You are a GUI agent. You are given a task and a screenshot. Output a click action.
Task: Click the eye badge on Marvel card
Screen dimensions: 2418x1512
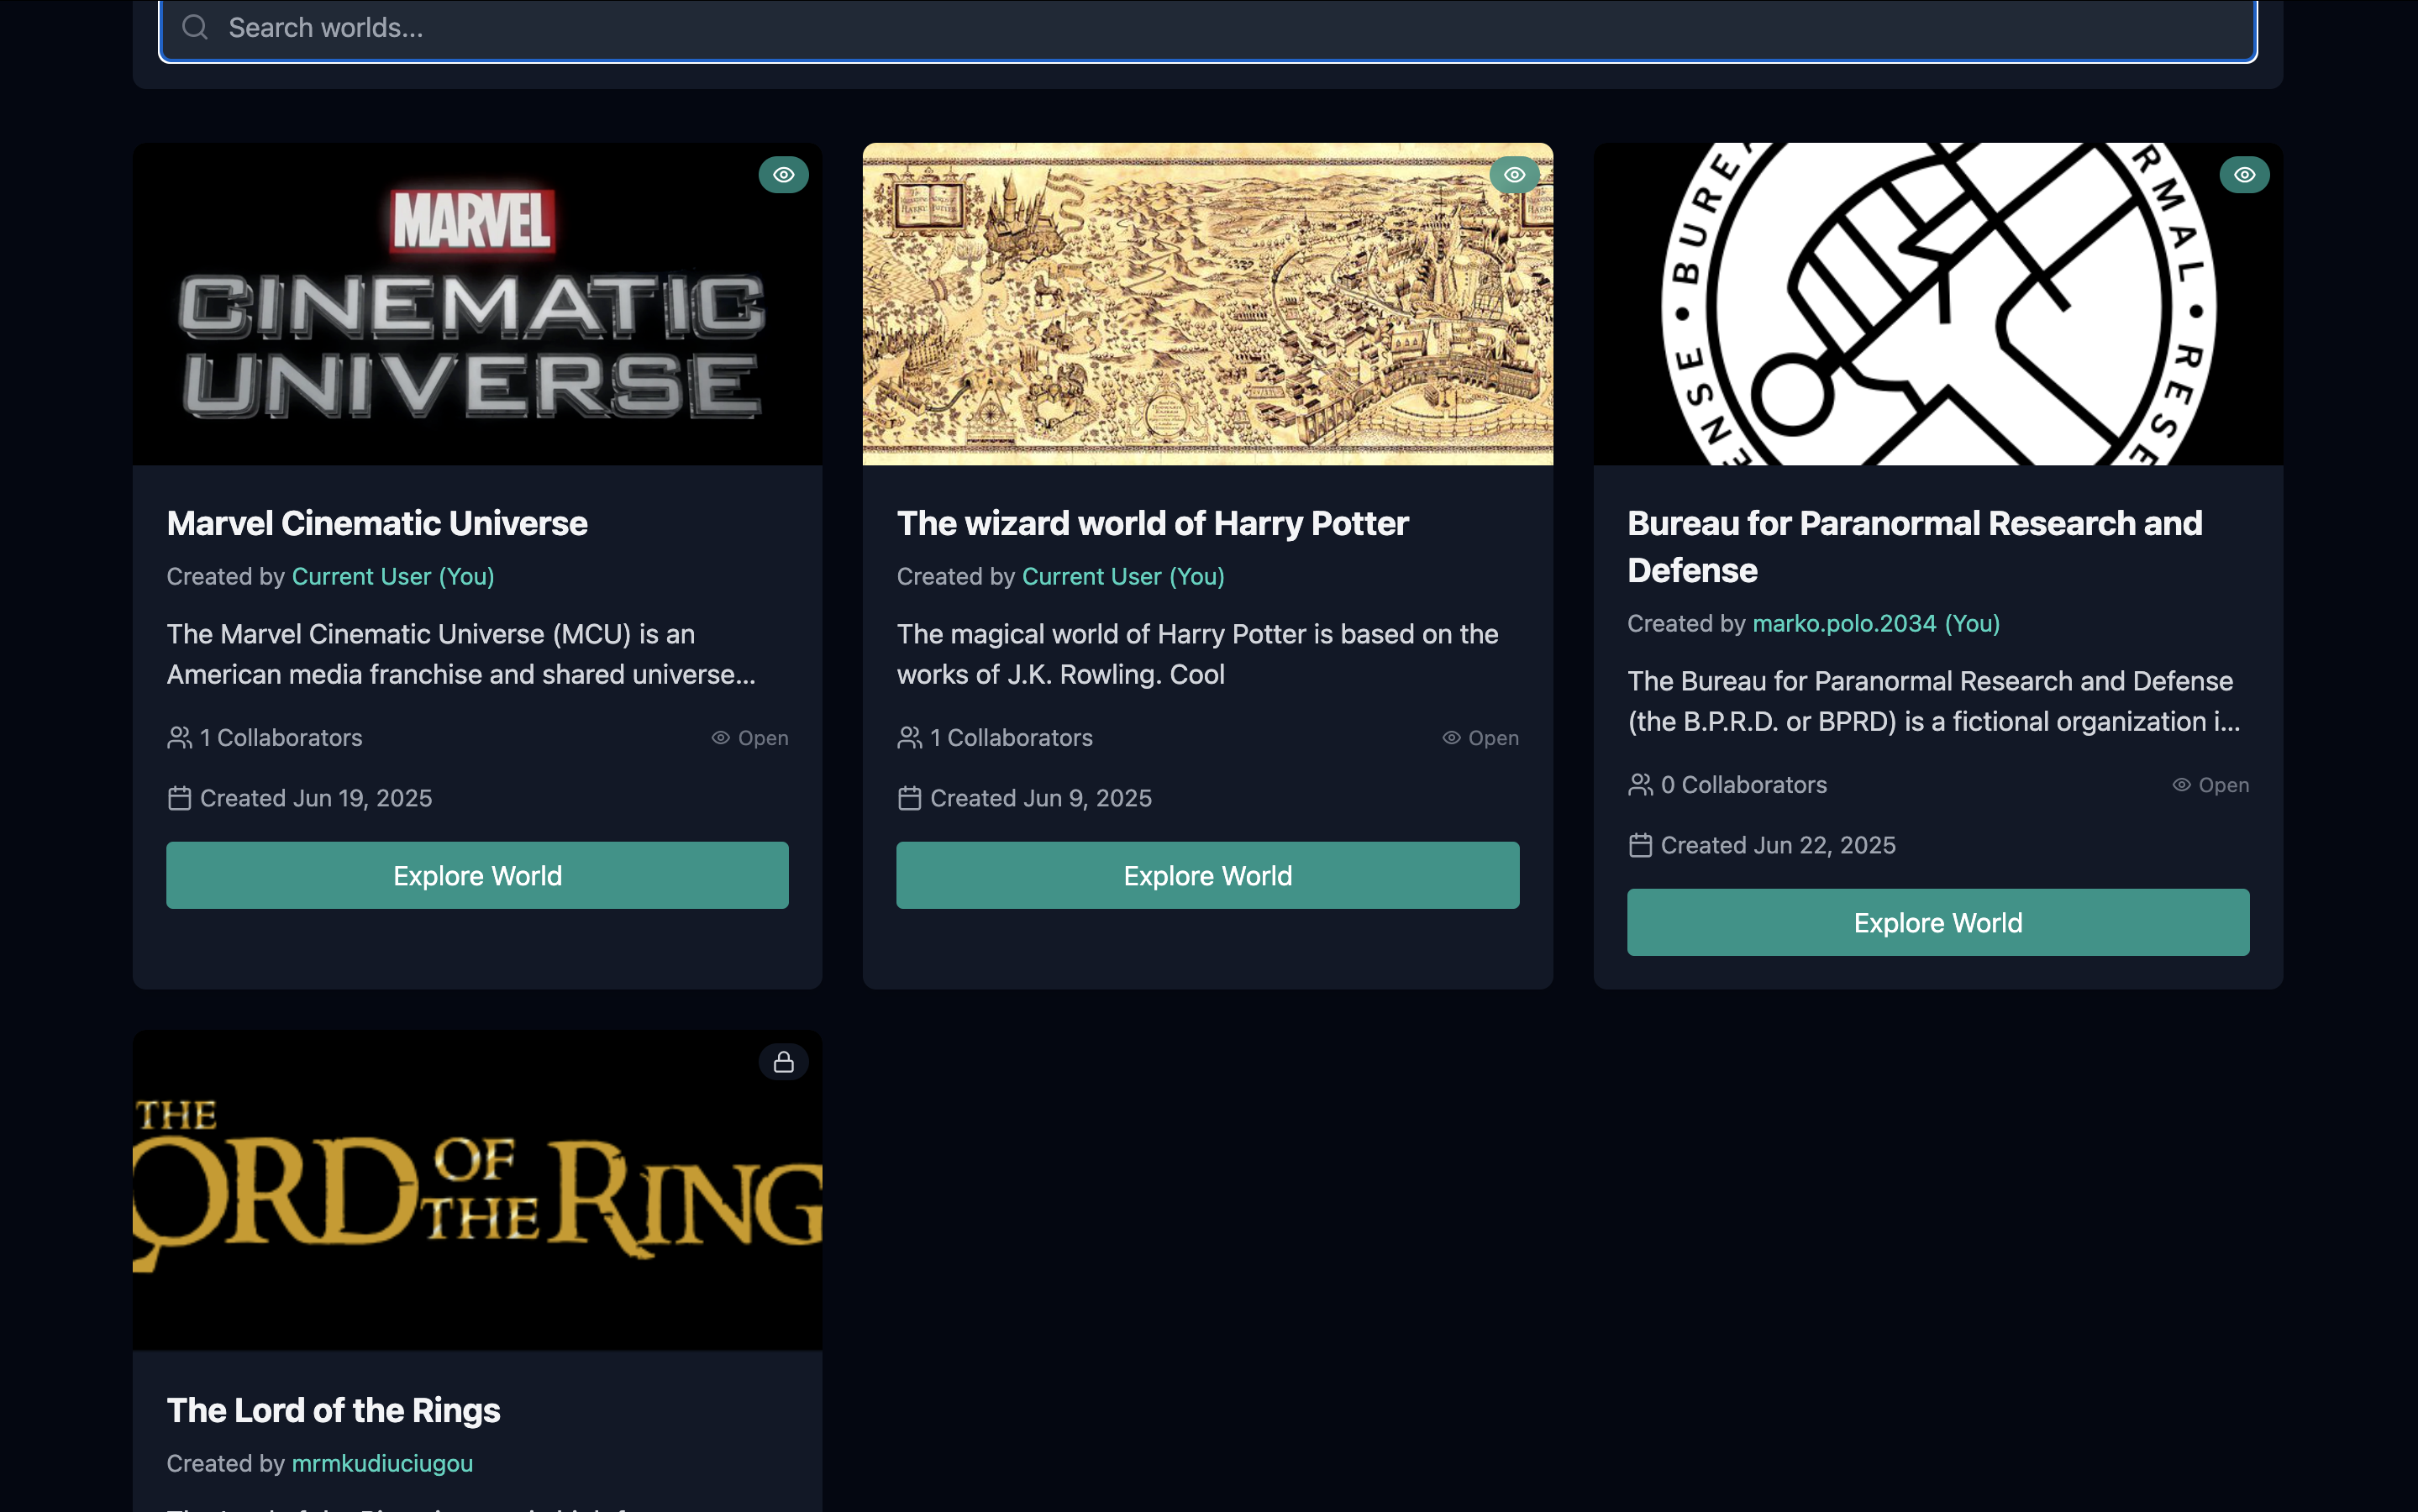tap(783, 175)
